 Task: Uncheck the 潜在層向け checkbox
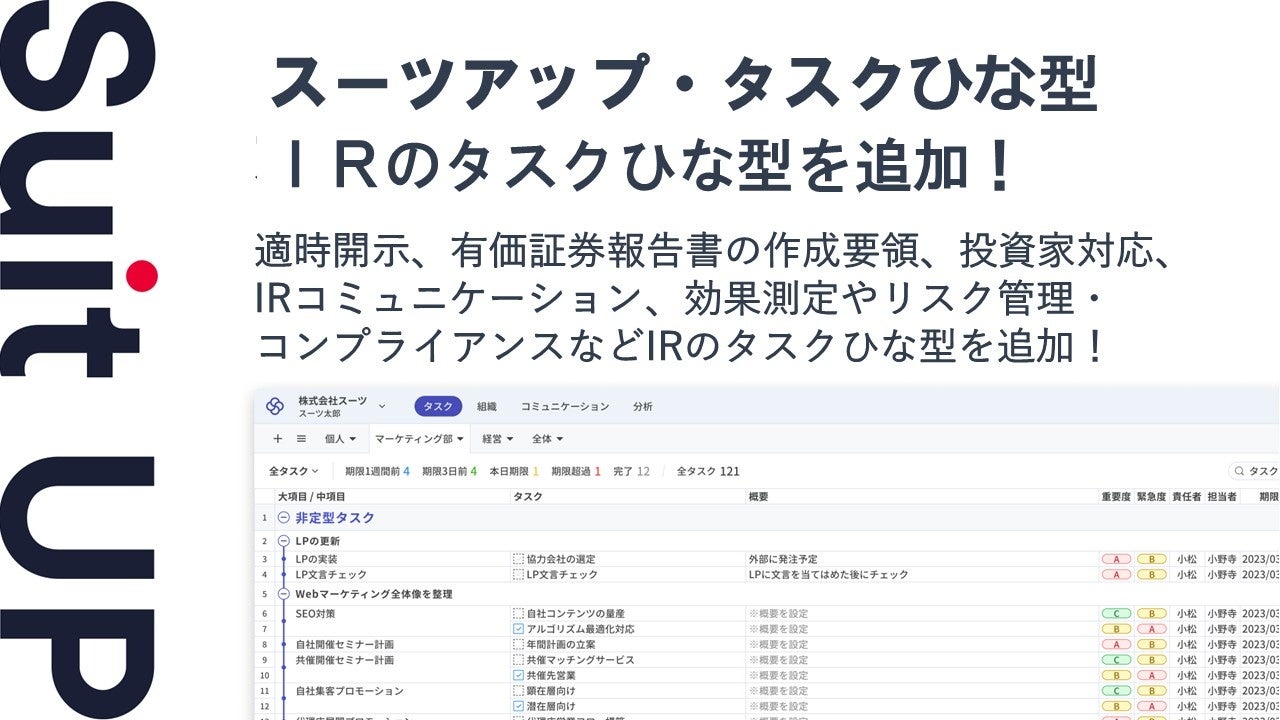tap(518, 707)
